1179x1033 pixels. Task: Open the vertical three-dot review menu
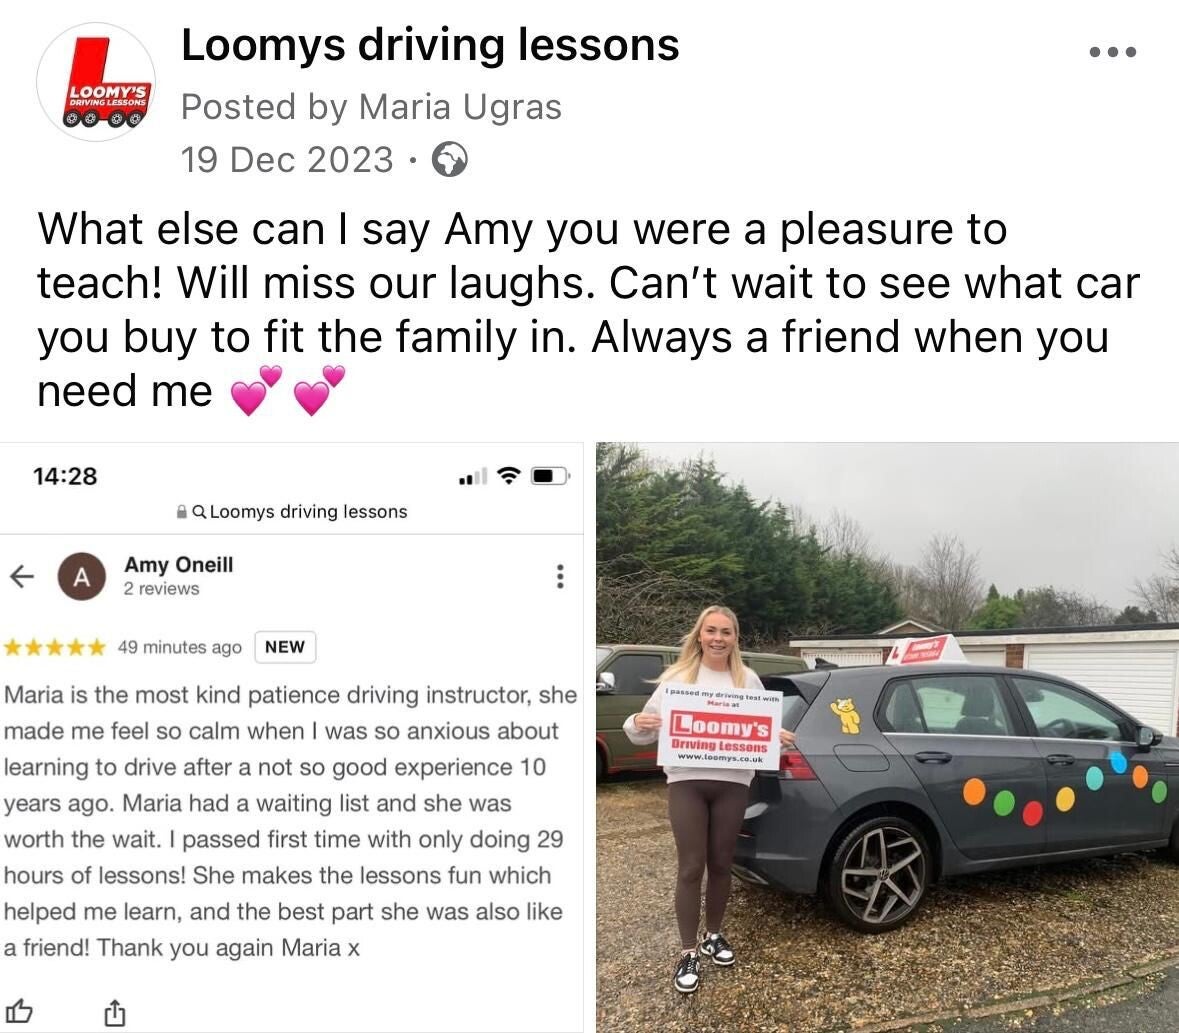[x=559, y=576]
